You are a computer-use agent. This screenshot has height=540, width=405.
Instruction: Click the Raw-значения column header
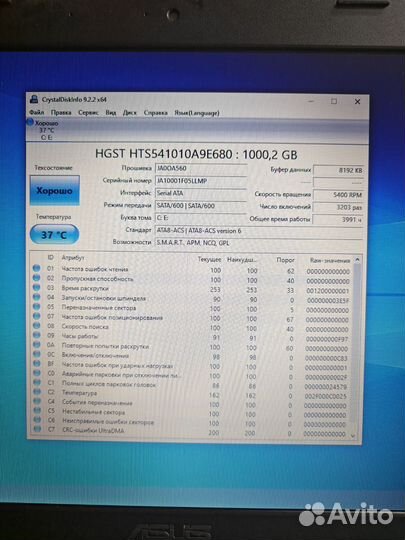tap(330, 261)
